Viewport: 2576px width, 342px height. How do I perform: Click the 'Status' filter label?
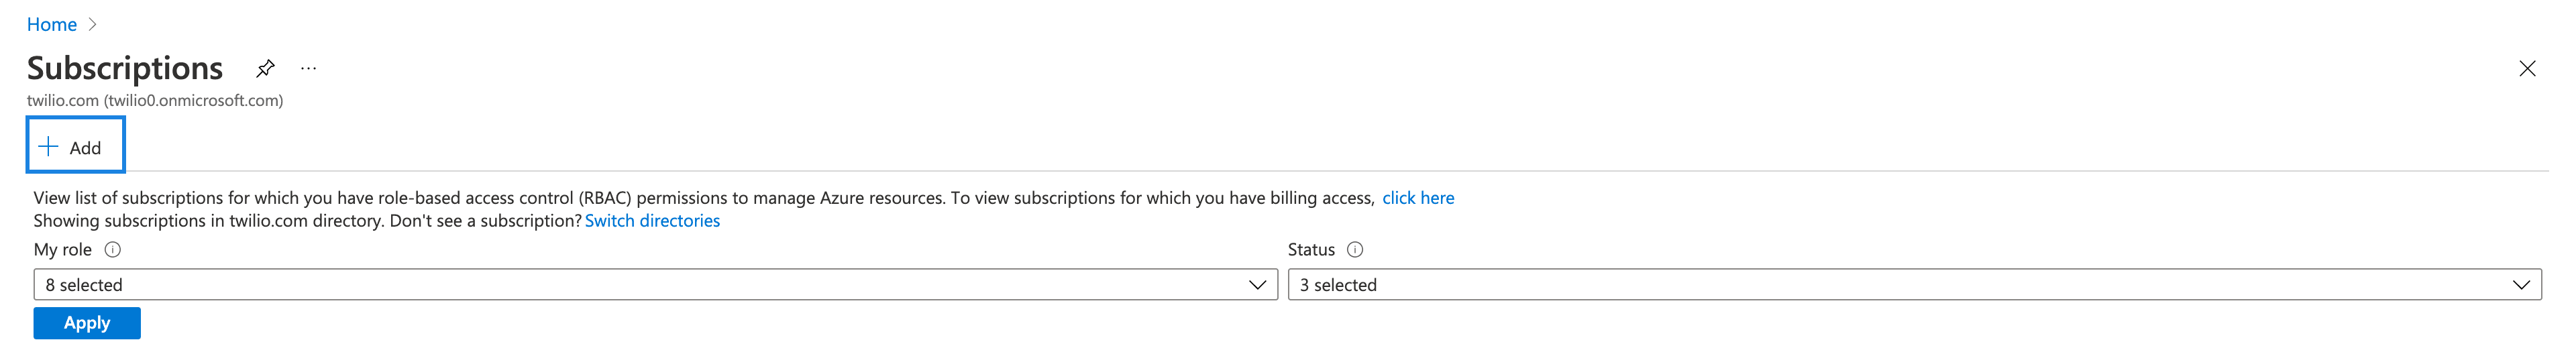pos(1311,250)
